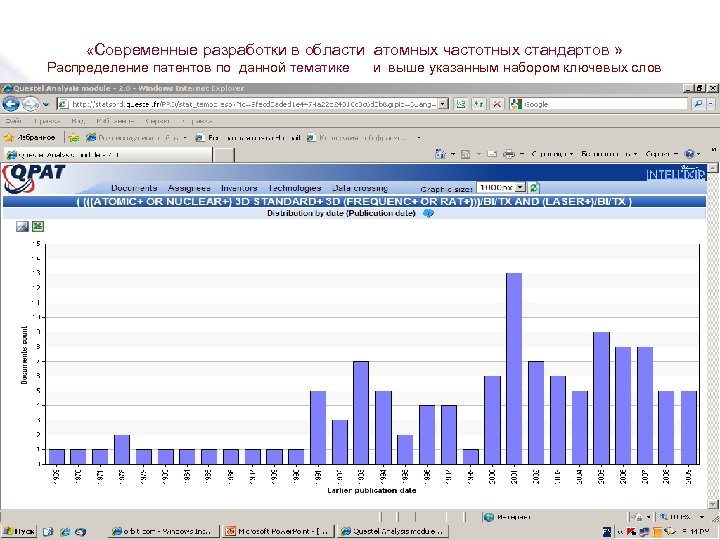Click the Add to Favorites bar icon
720x540 pixels.
pyautogui.click(x=74, y=137)
